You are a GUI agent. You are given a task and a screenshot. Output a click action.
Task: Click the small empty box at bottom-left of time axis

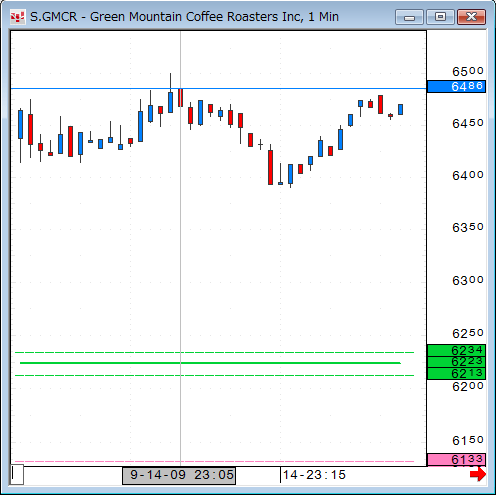pos(17,474)
